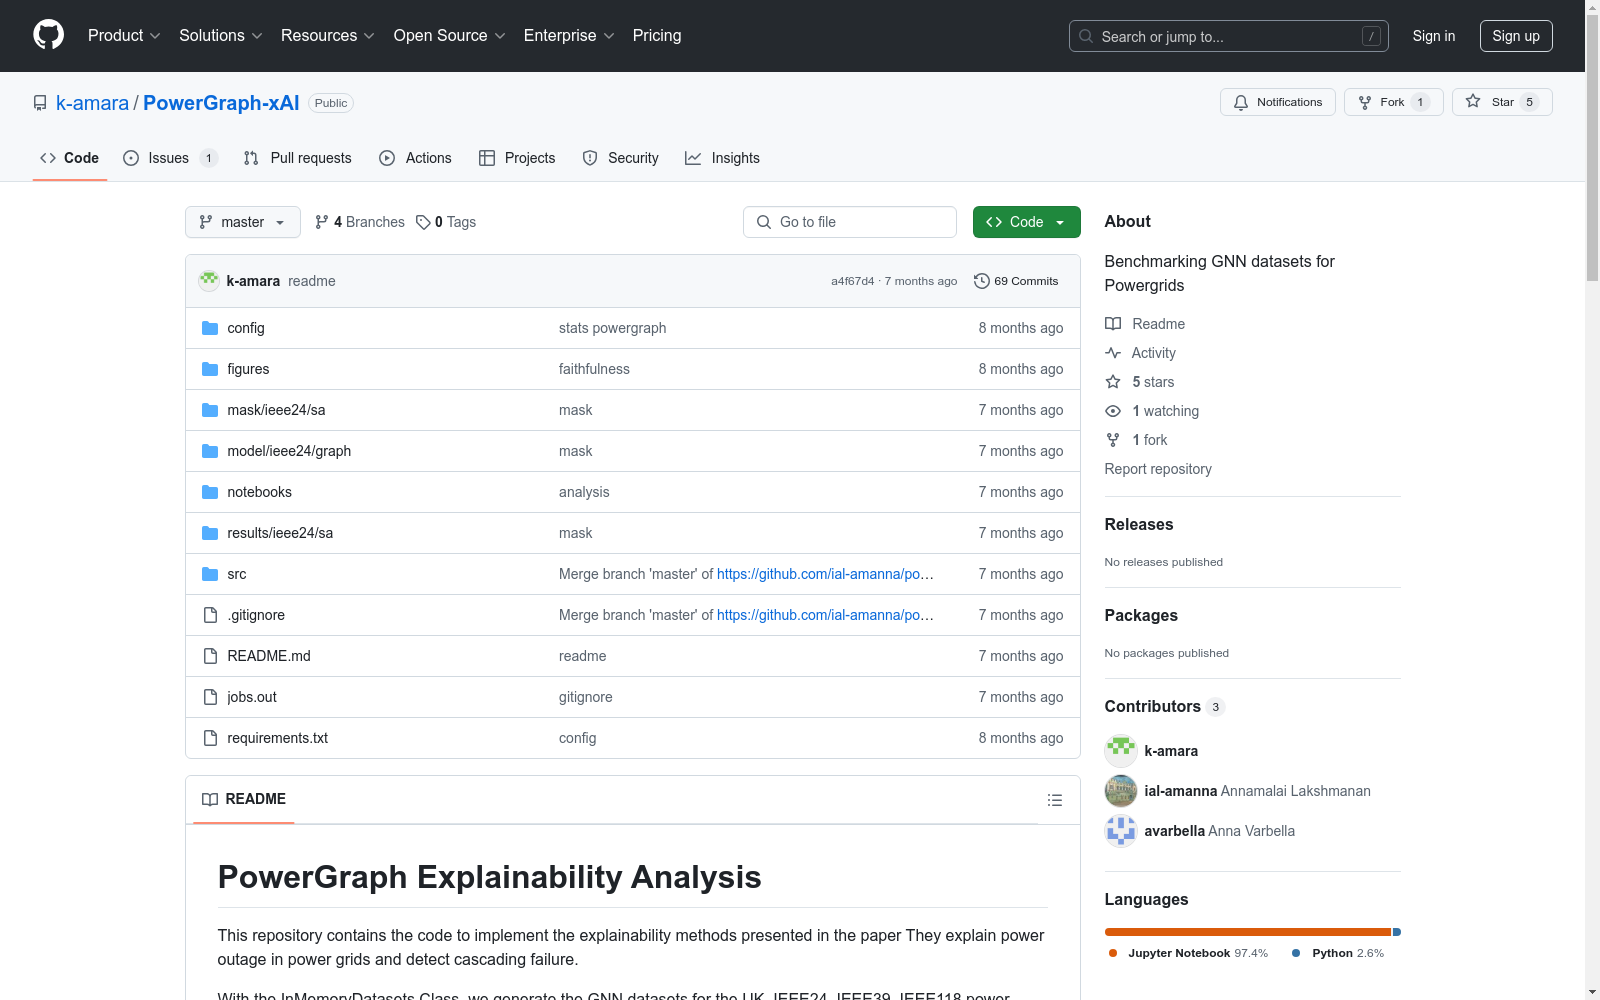Click the config folder icon
Image resolution: width=1600 pixels, height=1000 pixels.
click(x=210, y=328)
